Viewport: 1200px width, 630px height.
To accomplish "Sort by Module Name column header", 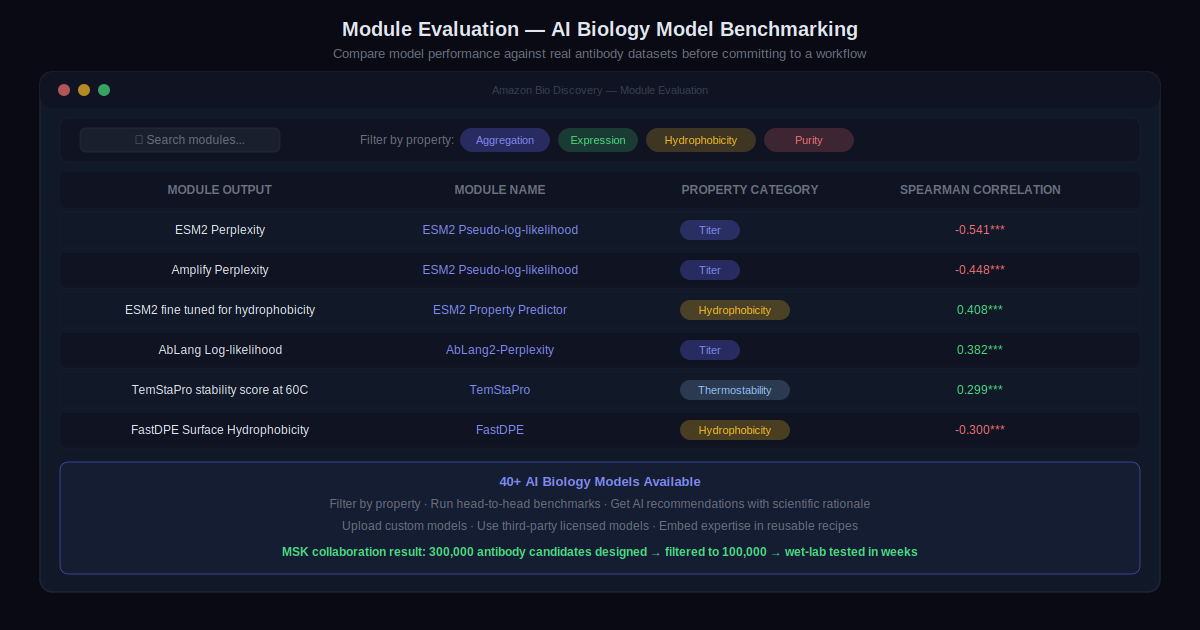I will 500,190.
